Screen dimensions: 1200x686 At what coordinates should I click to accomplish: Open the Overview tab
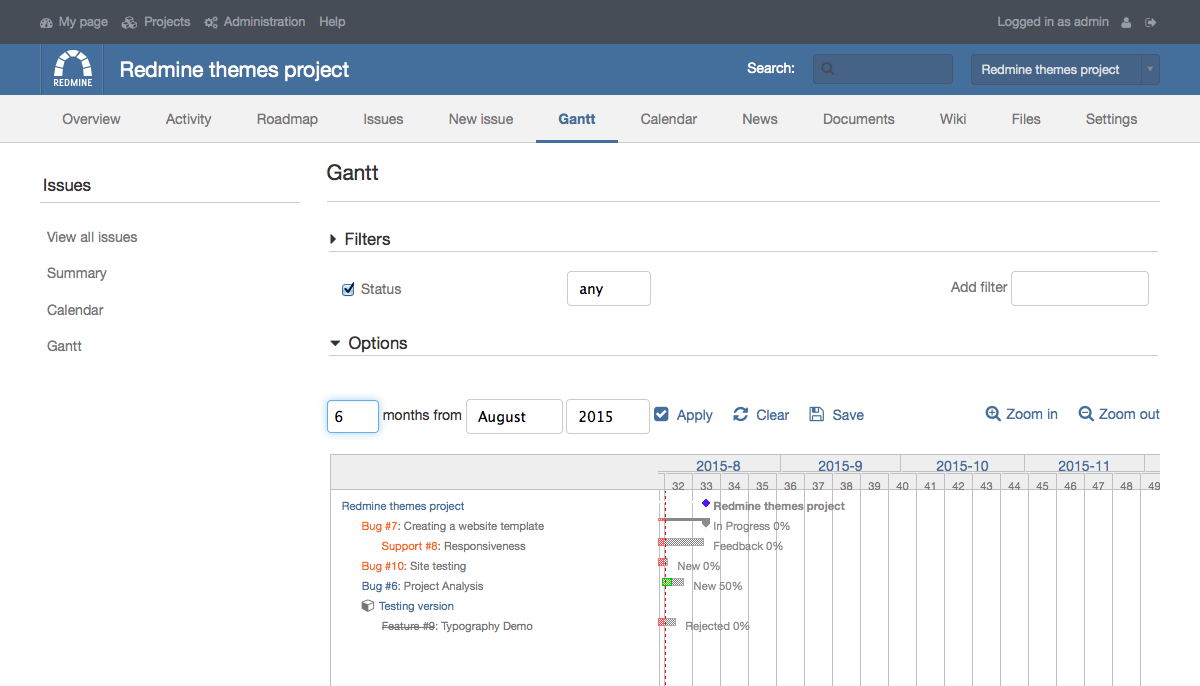[91, 119]
